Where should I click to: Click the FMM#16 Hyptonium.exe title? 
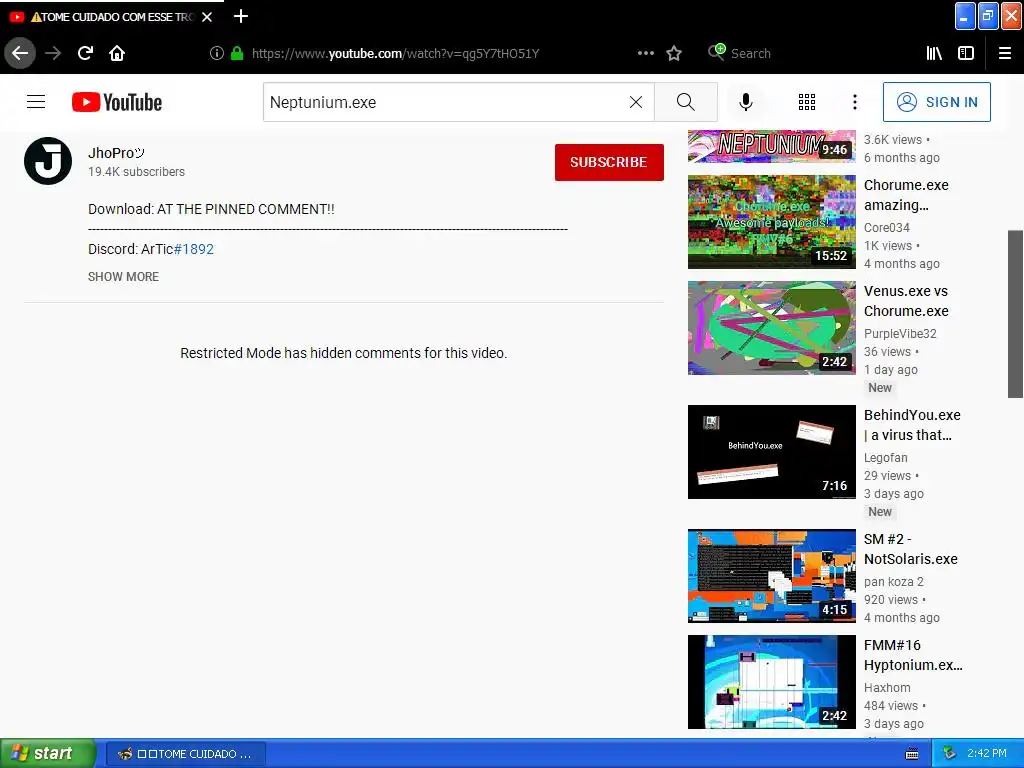click(x=913, y=654)
